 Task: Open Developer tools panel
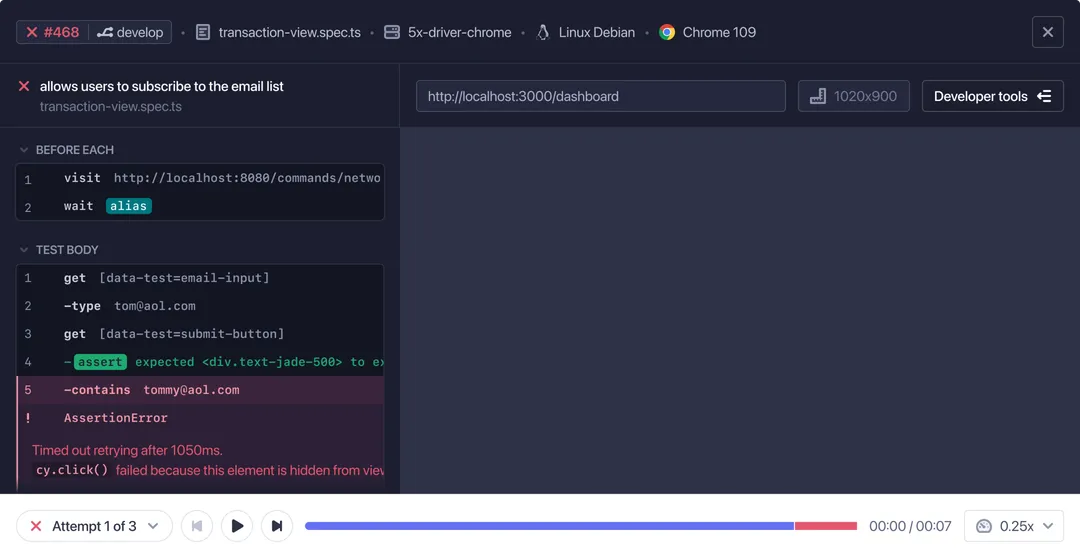pyautogui.click(x=992, y=96)
